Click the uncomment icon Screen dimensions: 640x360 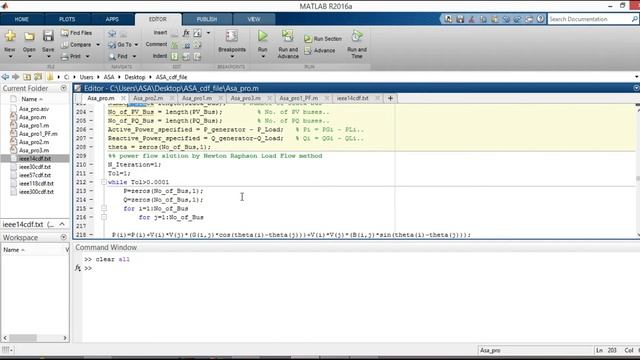186,44
